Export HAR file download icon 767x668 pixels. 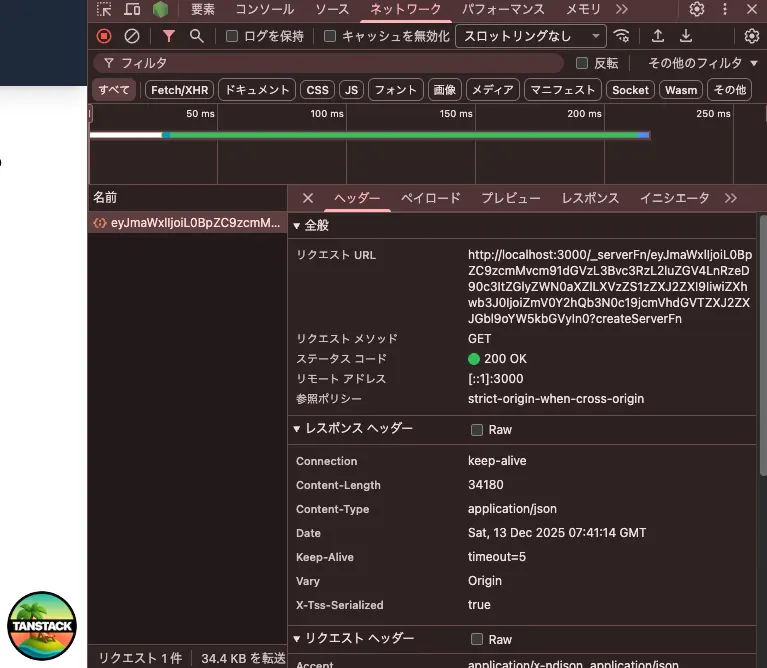tap(686, 36)
